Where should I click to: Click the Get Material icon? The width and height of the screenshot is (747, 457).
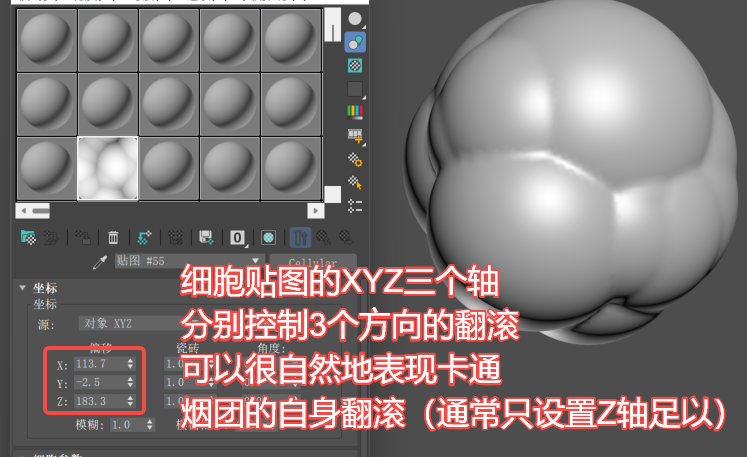pos(28,237)
